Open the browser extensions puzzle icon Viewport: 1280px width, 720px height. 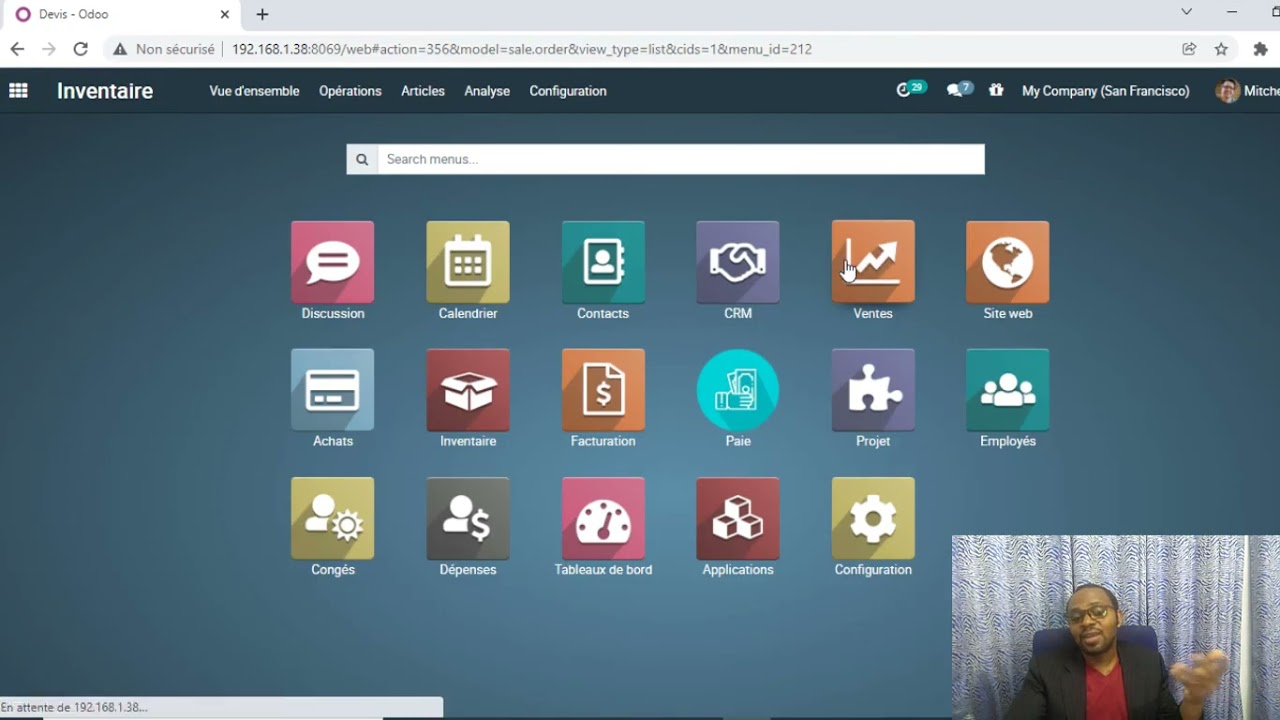[x=1261, y=49]
